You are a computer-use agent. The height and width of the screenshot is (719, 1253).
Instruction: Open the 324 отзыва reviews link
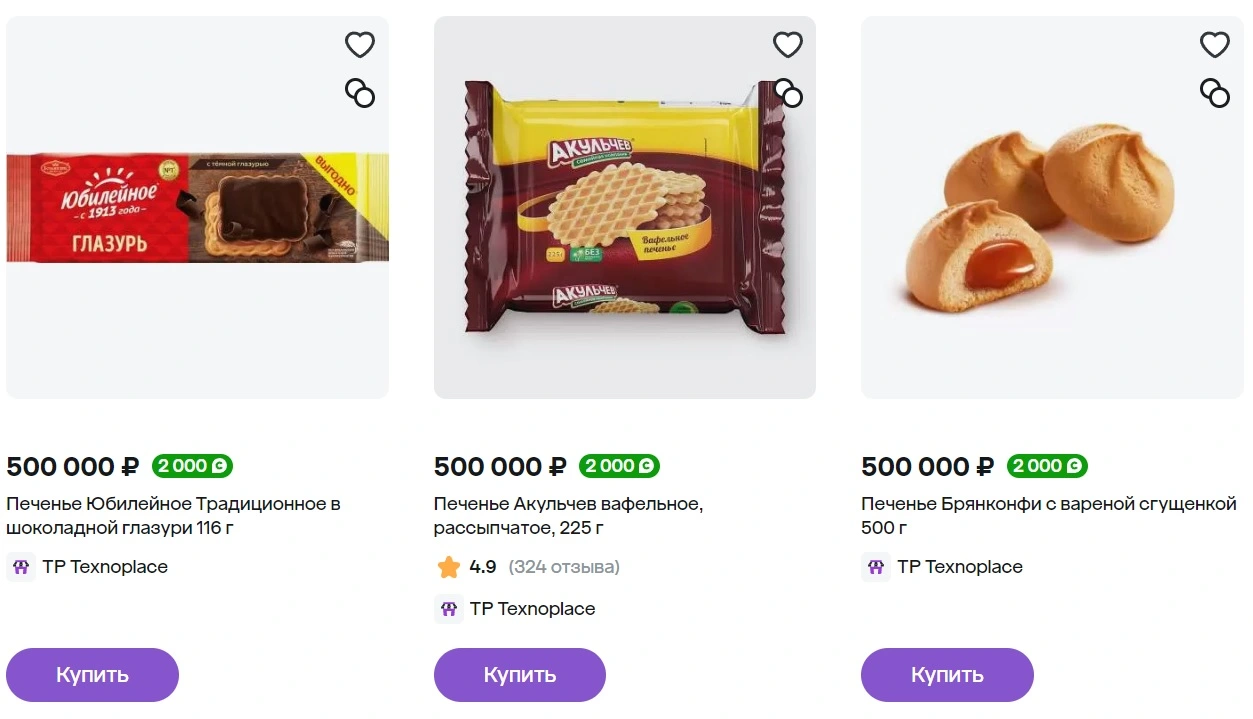564,567
